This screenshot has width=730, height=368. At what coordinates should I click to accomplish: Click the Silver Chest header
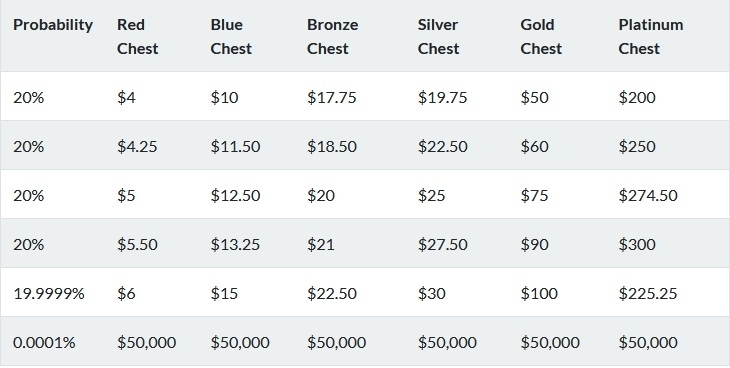pos(438,36)
